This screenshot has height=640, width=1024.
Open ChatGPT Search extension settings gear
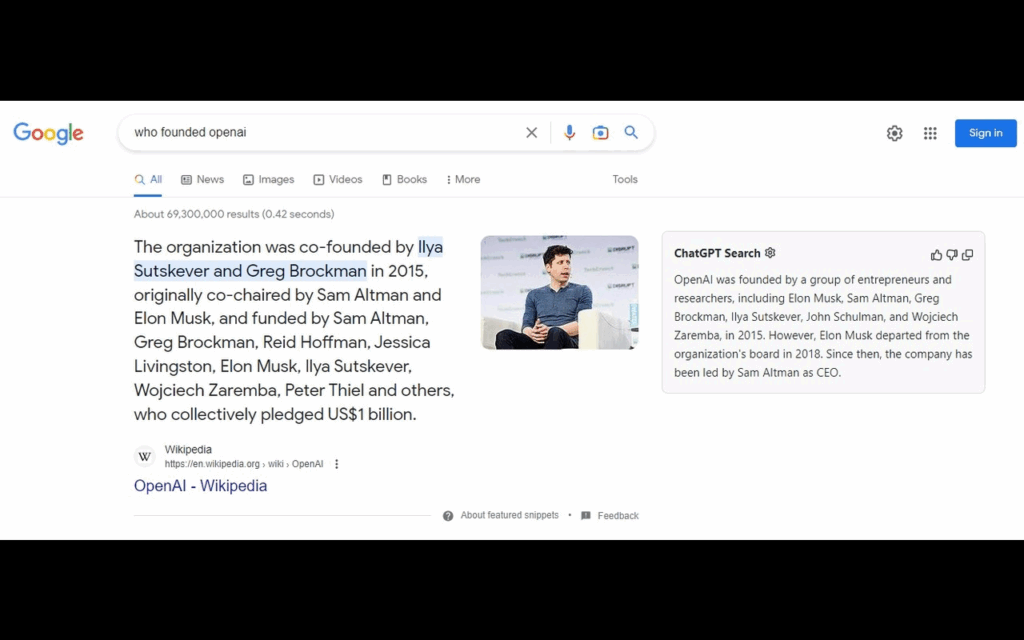tap(770, 253)
